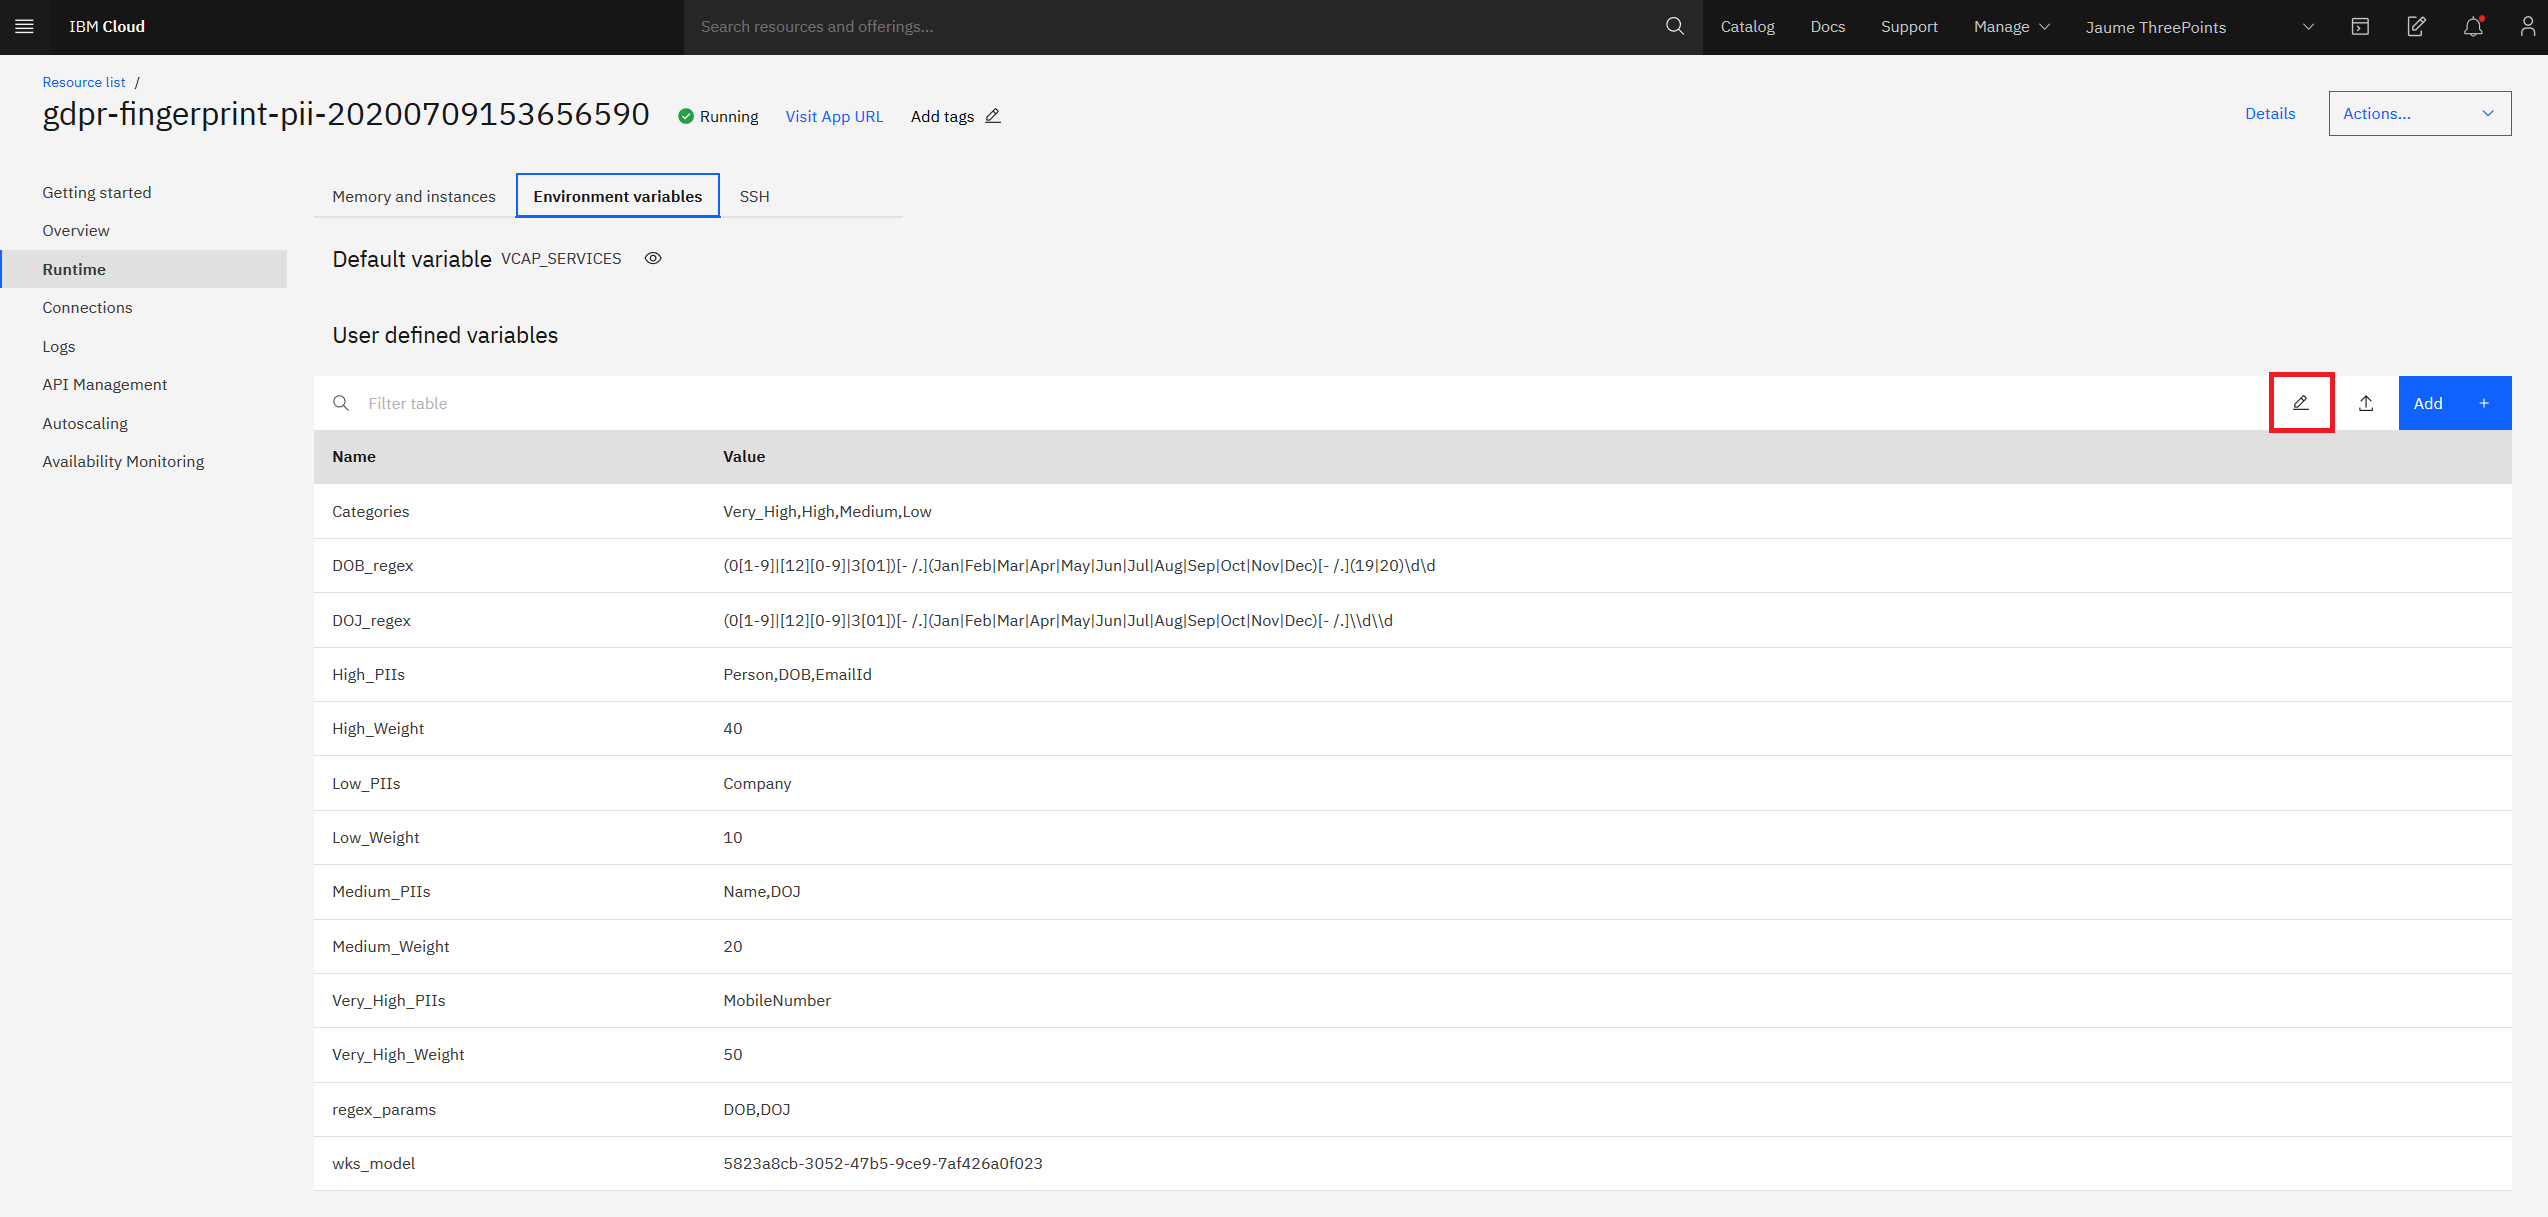The width and height of the screenshot is (2548, 1217).
Task: Click the Add variable button
Action: (2454, 403)
